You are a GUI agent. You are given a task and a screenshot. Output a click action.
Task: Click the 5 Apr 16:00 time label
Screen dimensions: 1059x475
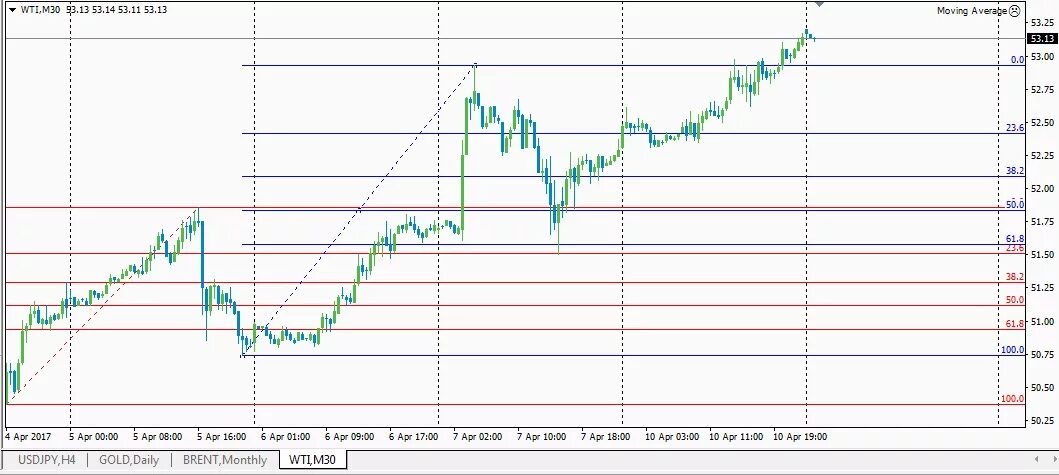tap(222, 436)
